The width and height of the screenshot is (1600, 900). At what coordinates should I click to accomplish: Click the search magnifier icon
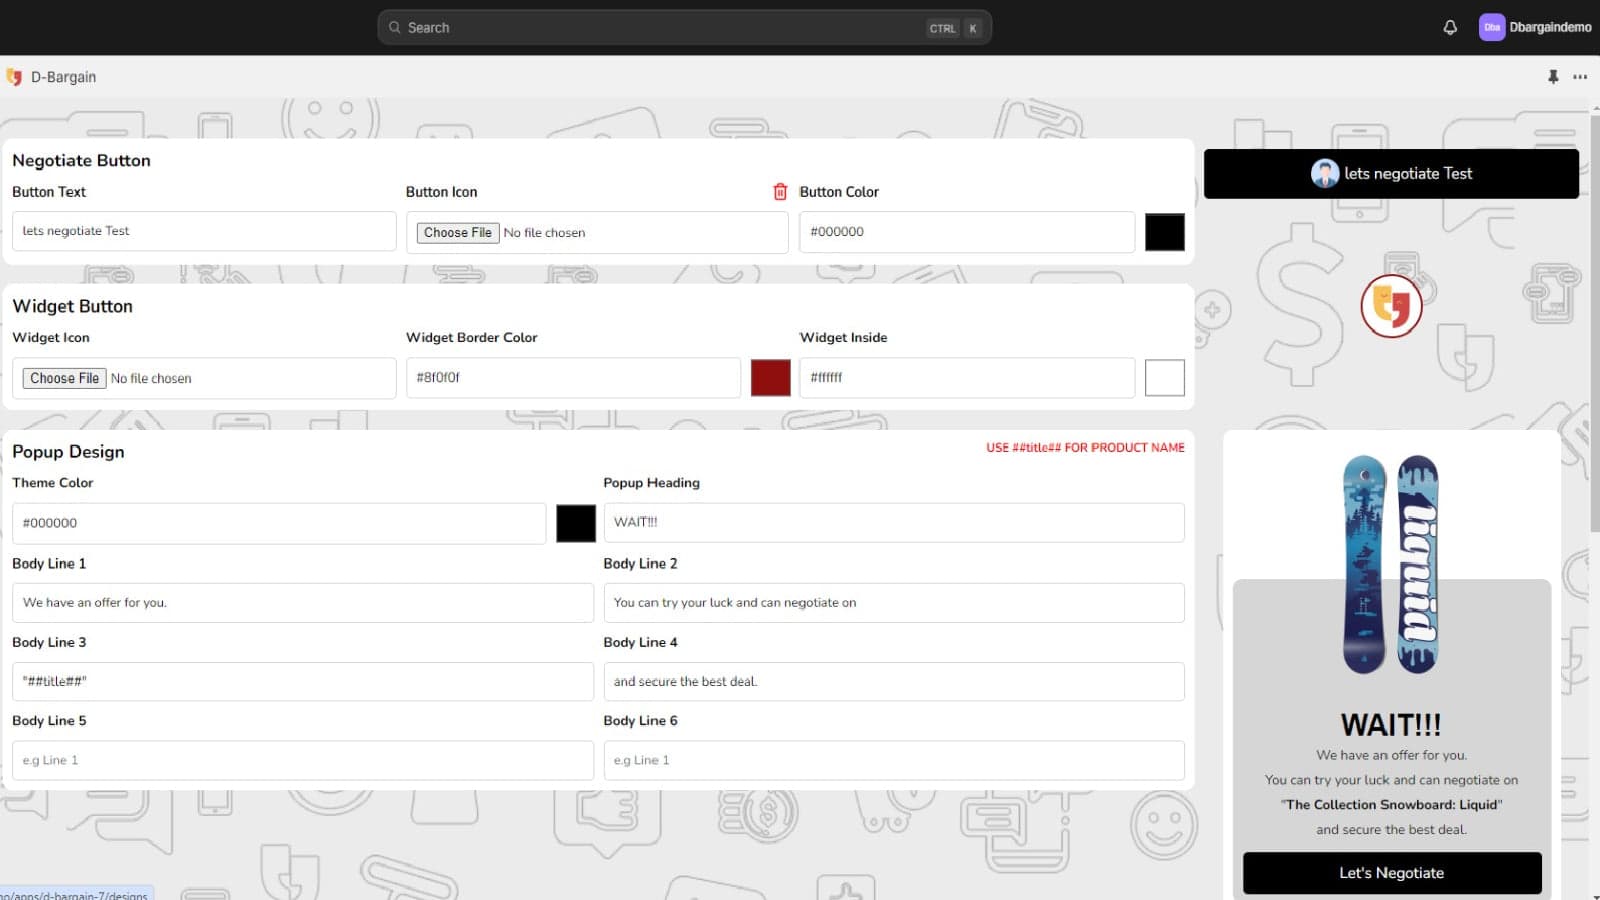pos(395,28)
